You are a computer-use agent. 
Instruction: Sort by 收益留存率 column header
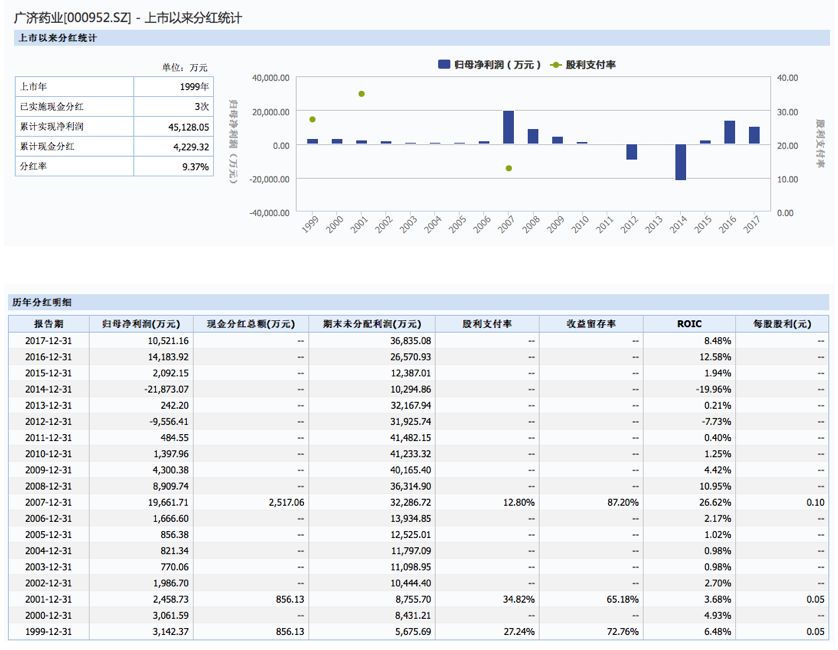click(x=591, y=324)
